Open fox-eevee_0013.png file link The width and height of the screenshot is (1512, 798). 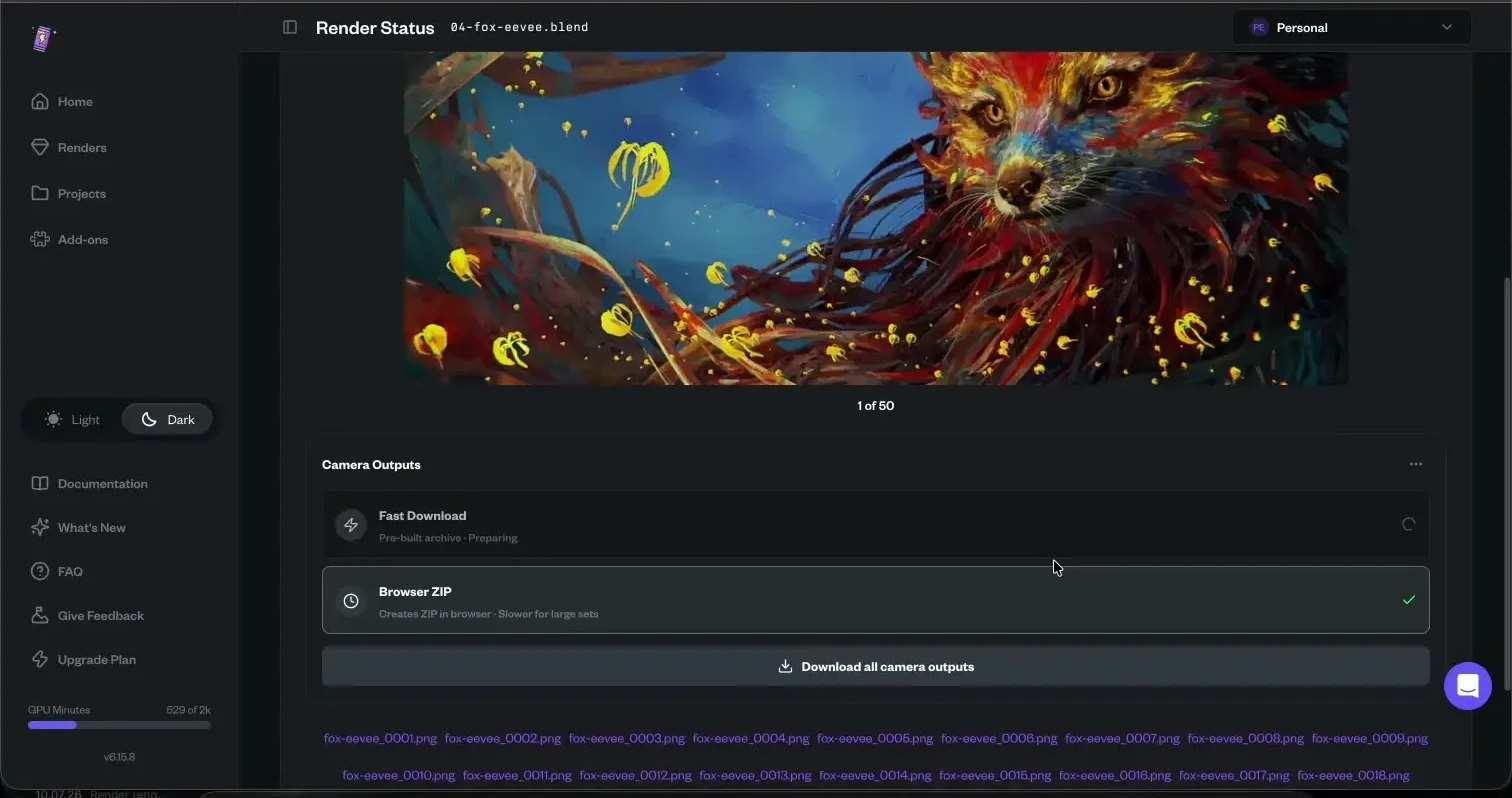pyautogui.click(x=755, y=775)
